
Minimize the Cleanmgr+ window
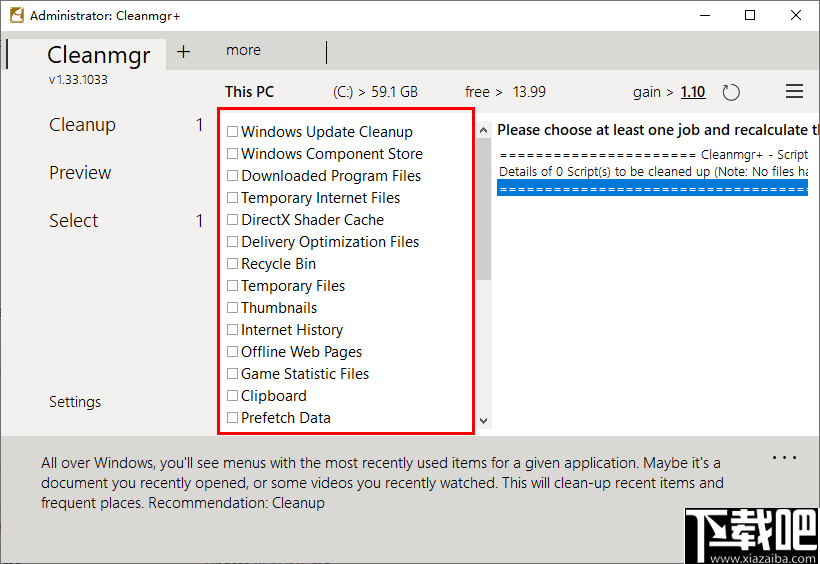pos(705,15)
